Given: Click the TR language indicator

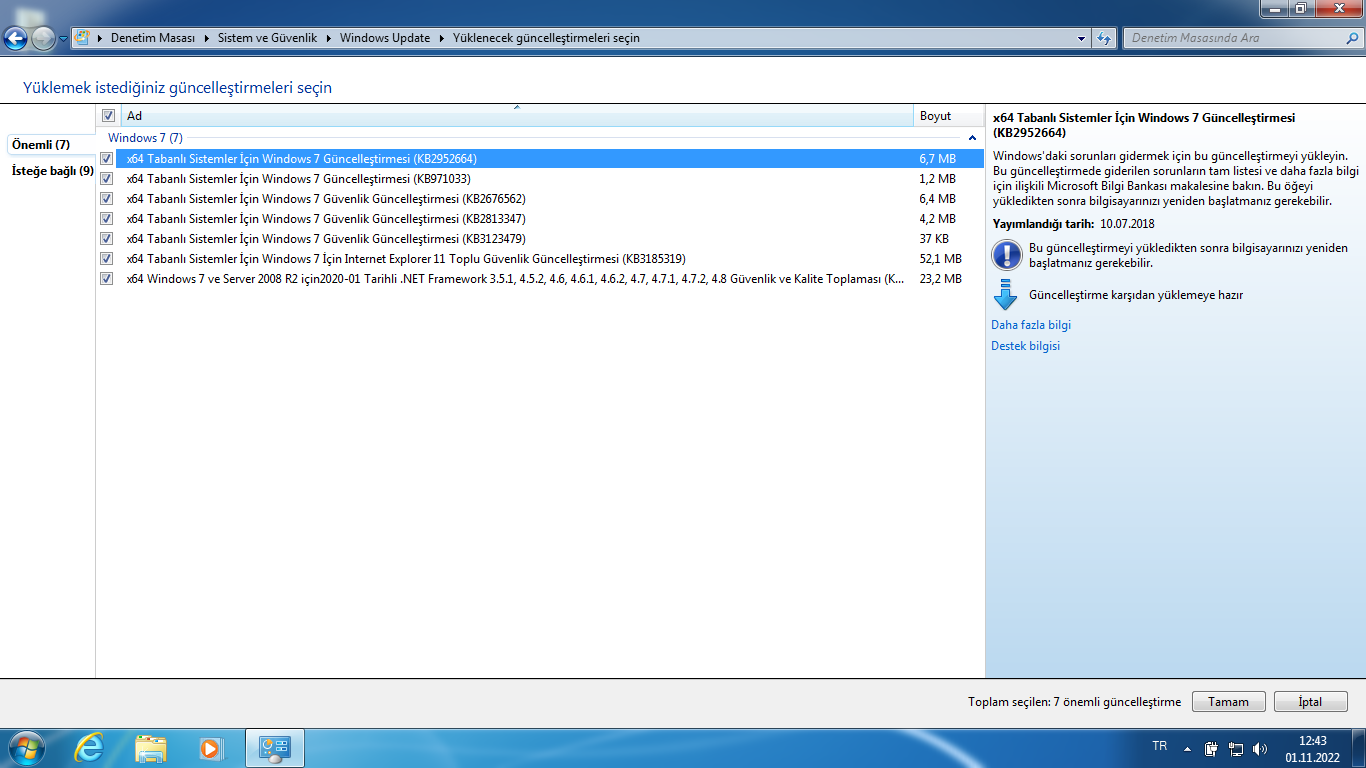Looking at the screenshot, I should point(1160,746).
